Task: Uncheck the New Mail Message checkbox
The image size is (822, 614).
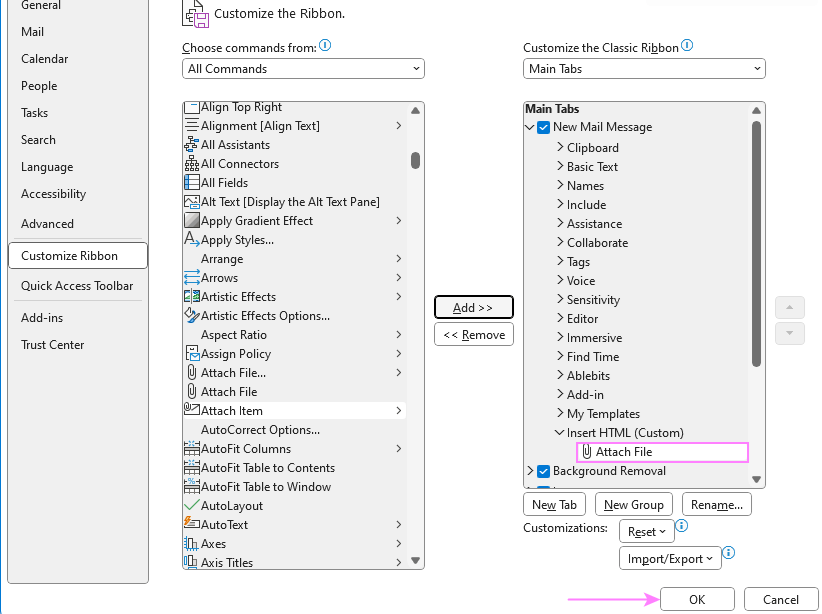Action: [x=543, y=128]
